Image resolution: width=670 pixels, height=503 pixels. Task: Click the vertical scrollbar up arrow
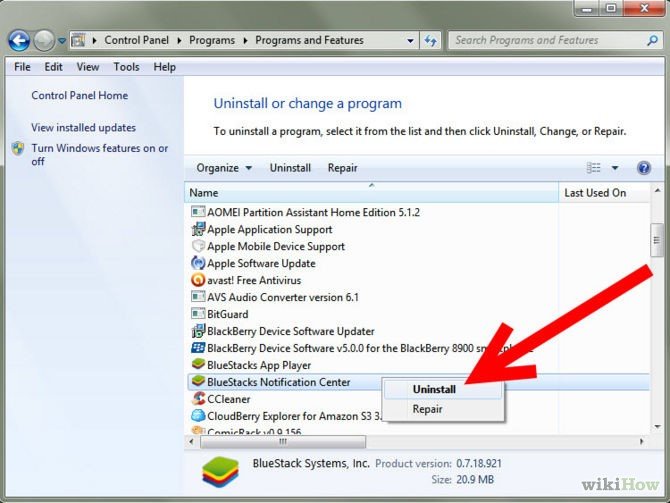(x=657, y=191)
